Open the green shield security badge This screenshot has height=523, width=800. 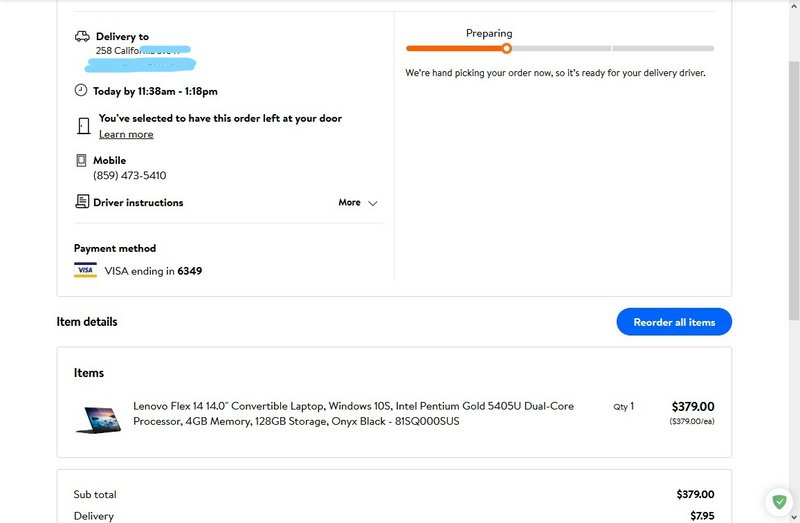[778, 501]
